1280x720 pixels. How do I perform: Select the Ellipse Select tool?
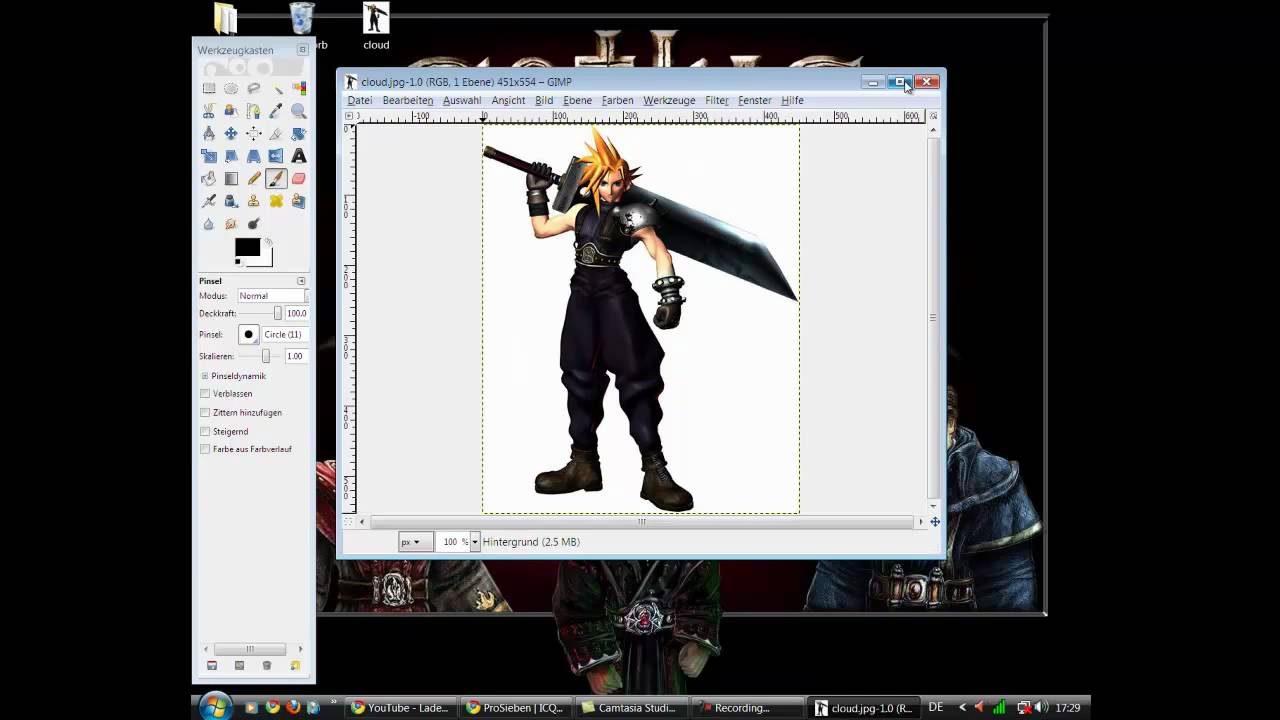(231, 89)
